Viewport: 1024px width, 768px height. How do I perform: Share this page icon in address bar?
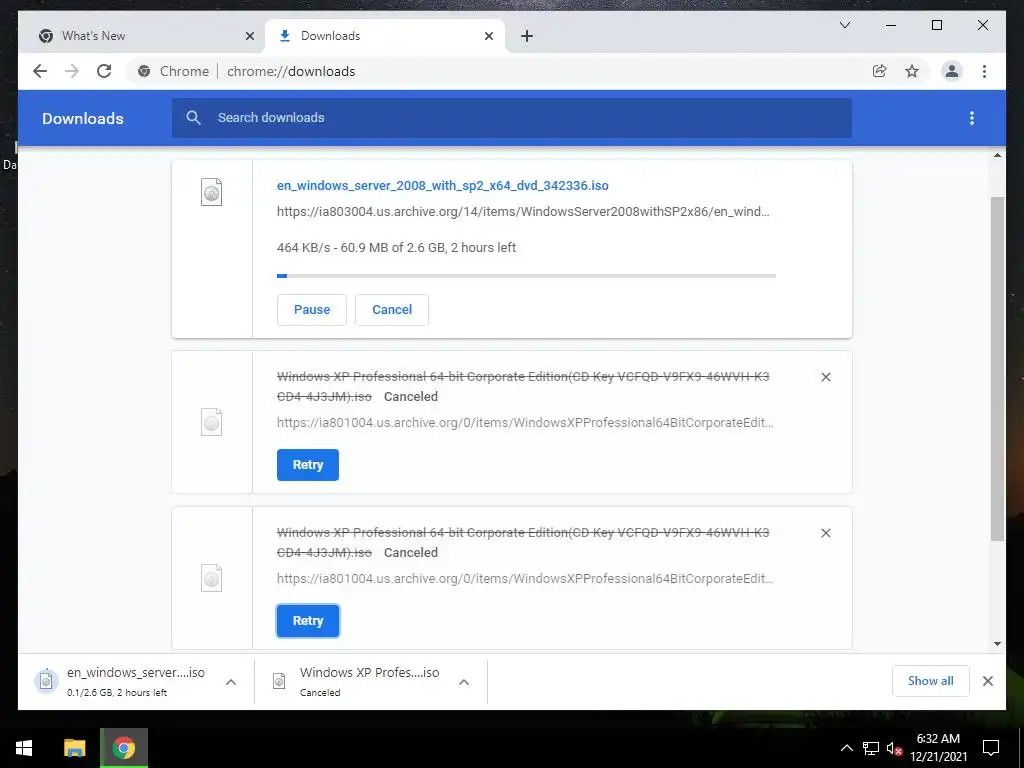click(880, 71)
